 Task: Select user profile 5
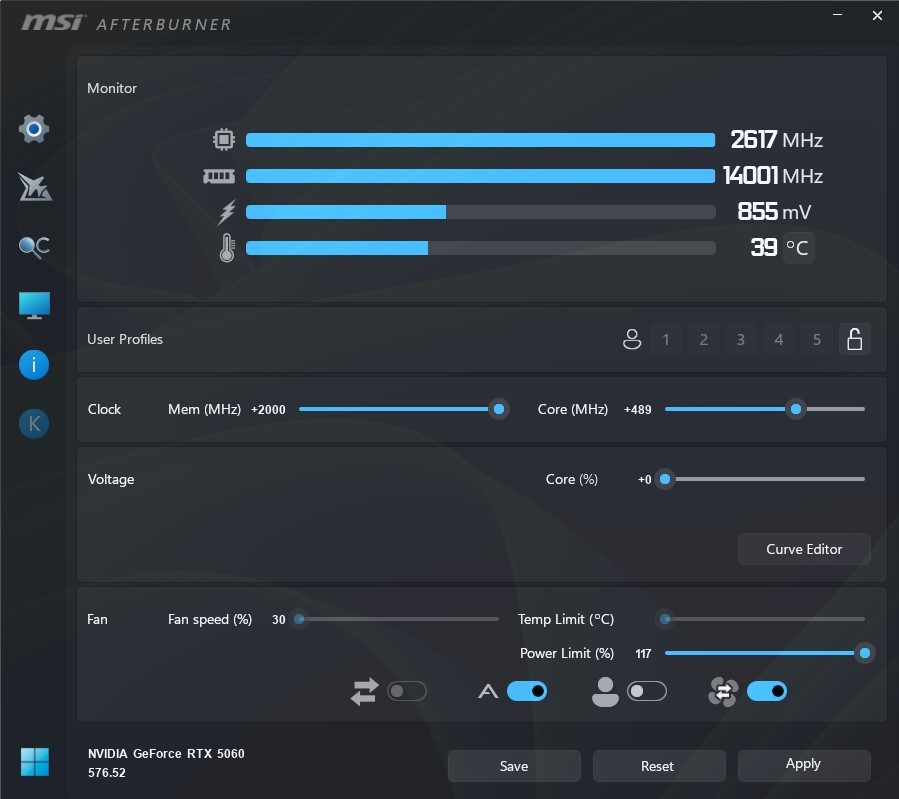(817, 339)
